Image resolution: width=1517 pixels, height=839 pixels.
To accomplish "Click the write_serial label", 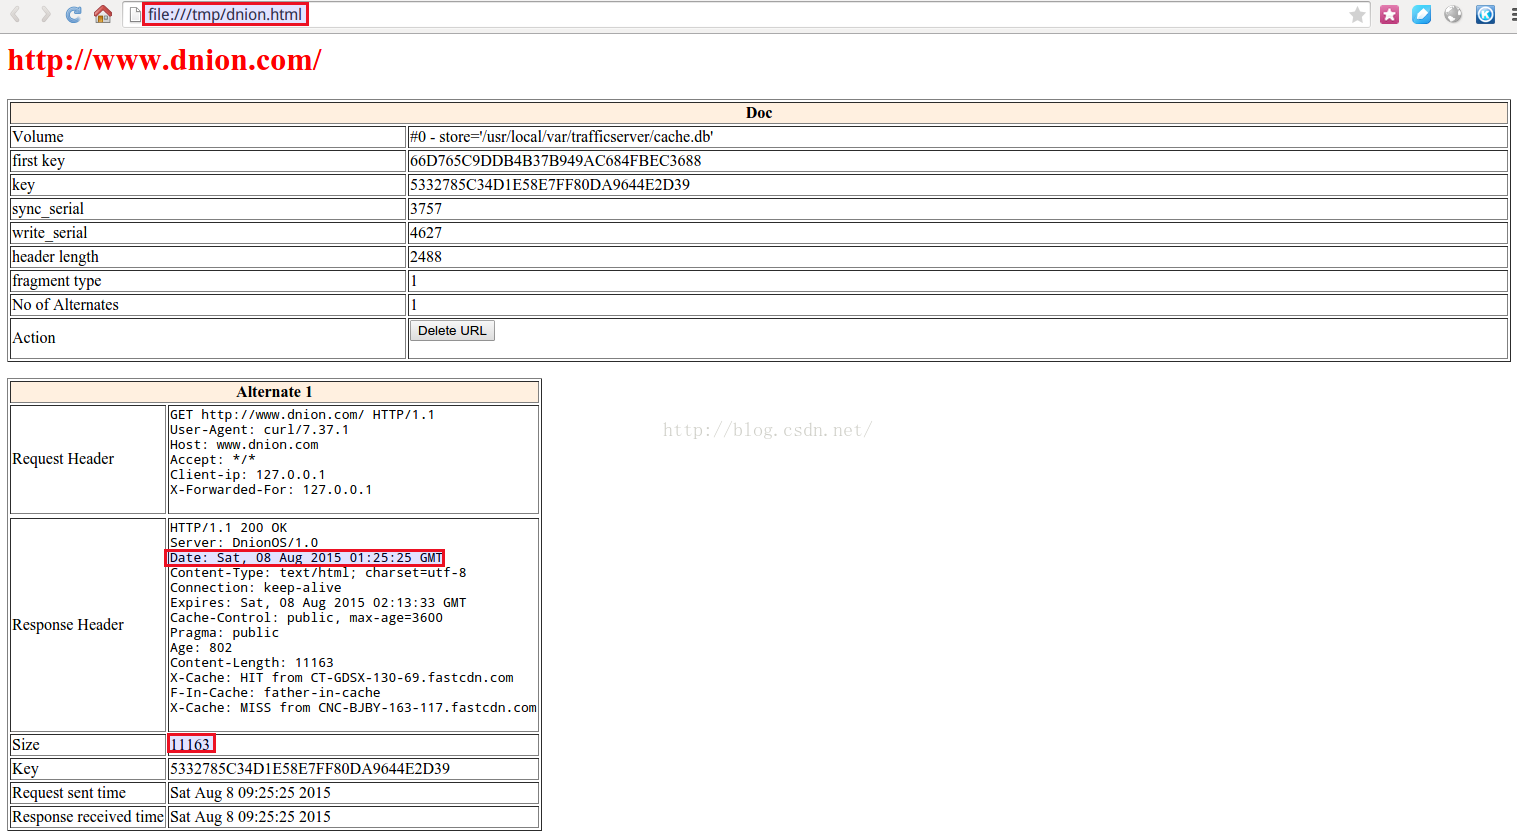I will click(50, 233).
